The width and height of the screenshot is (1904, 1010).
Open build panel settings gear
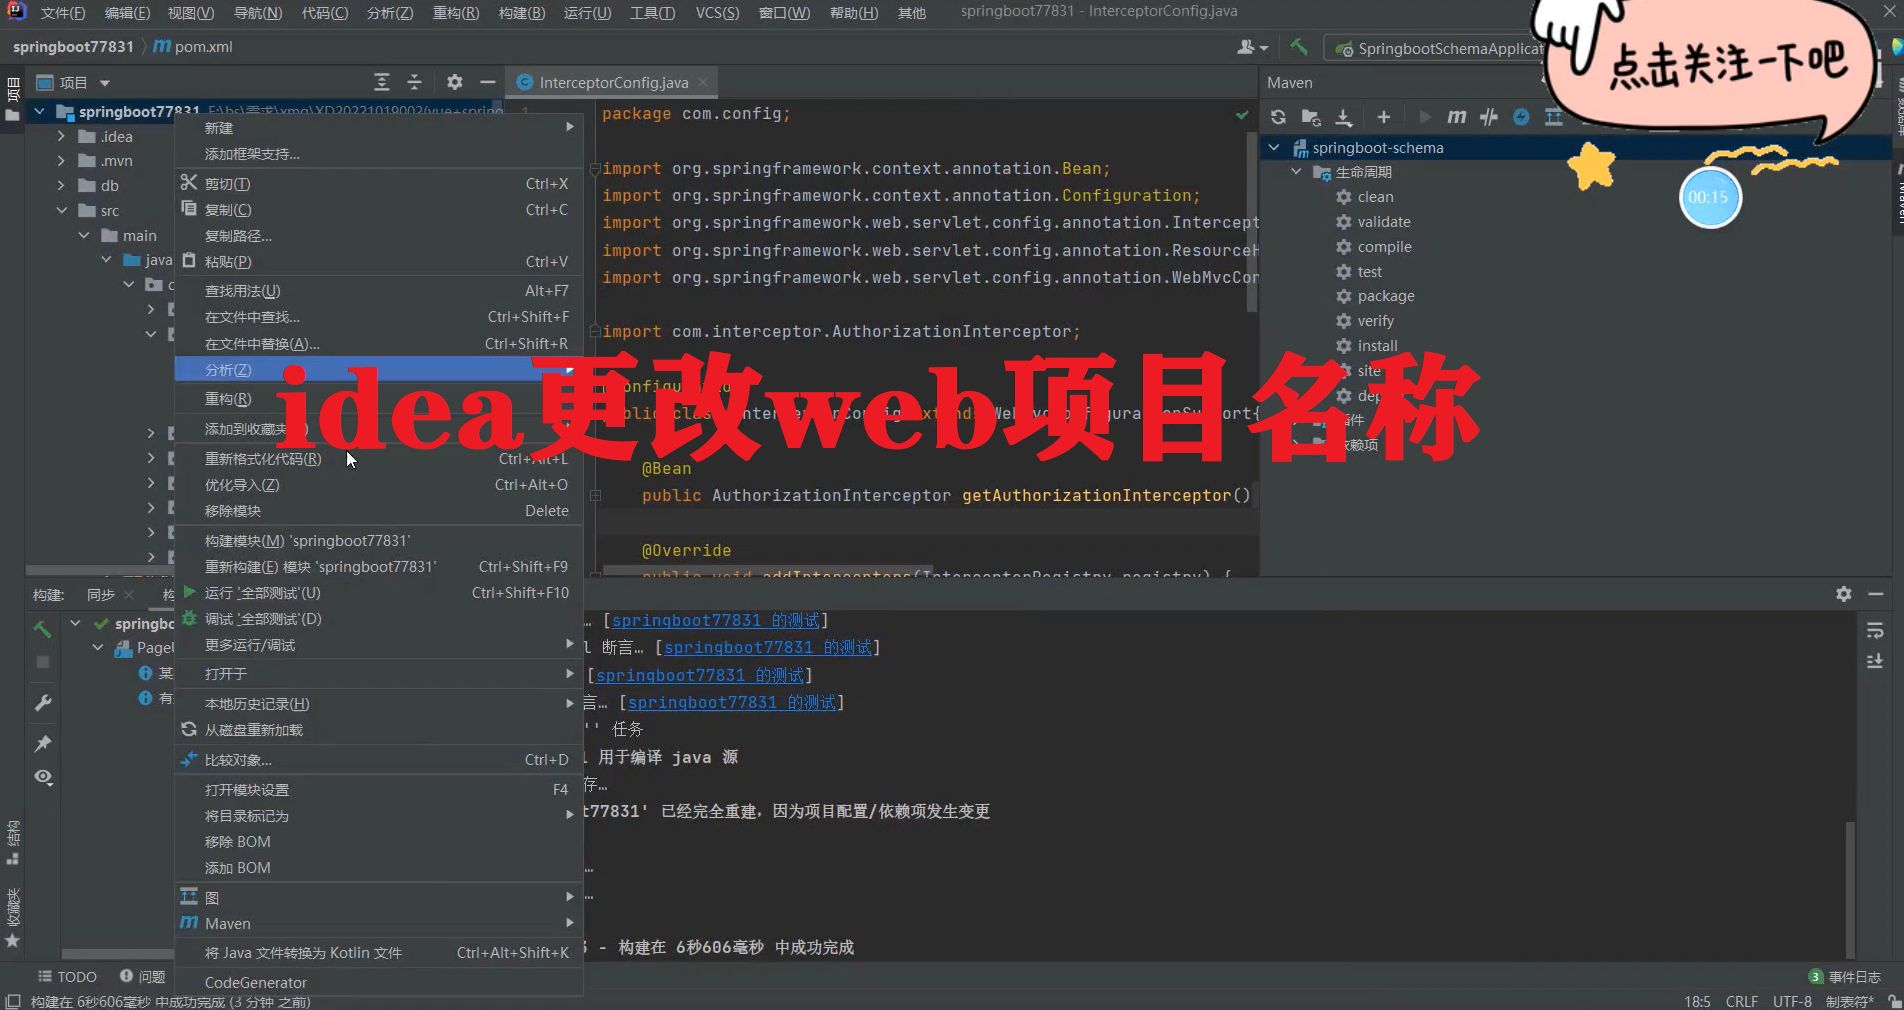(x=1844, y=594)
